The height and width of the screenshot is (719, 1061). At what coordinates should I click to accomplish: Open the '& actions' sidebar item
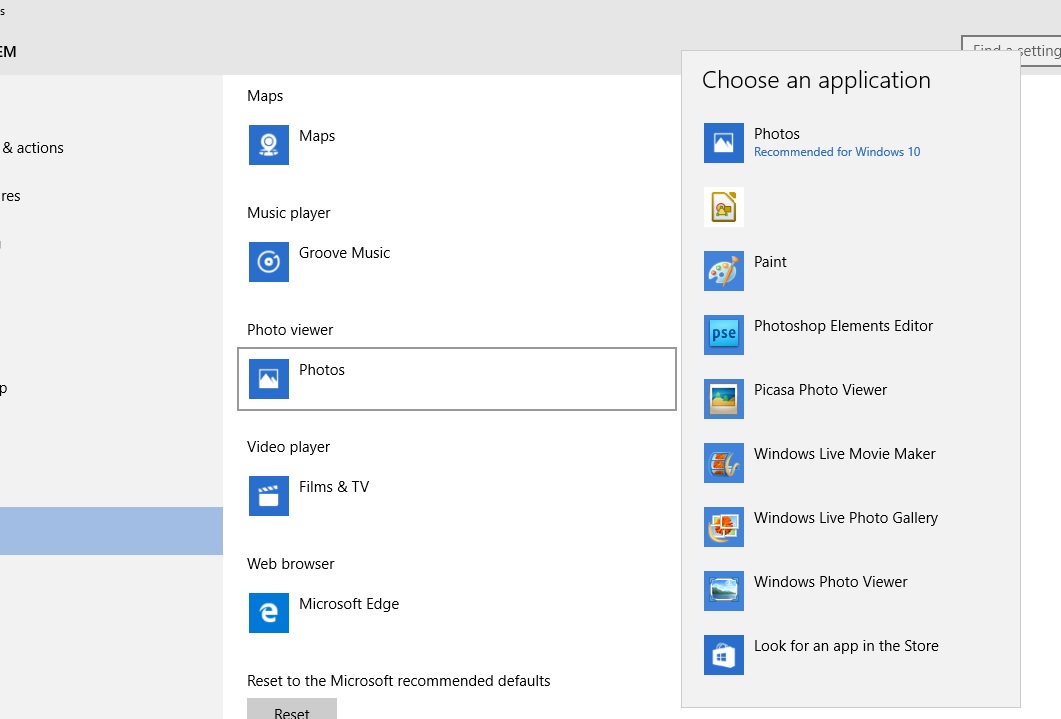click(x=32, y=148)
